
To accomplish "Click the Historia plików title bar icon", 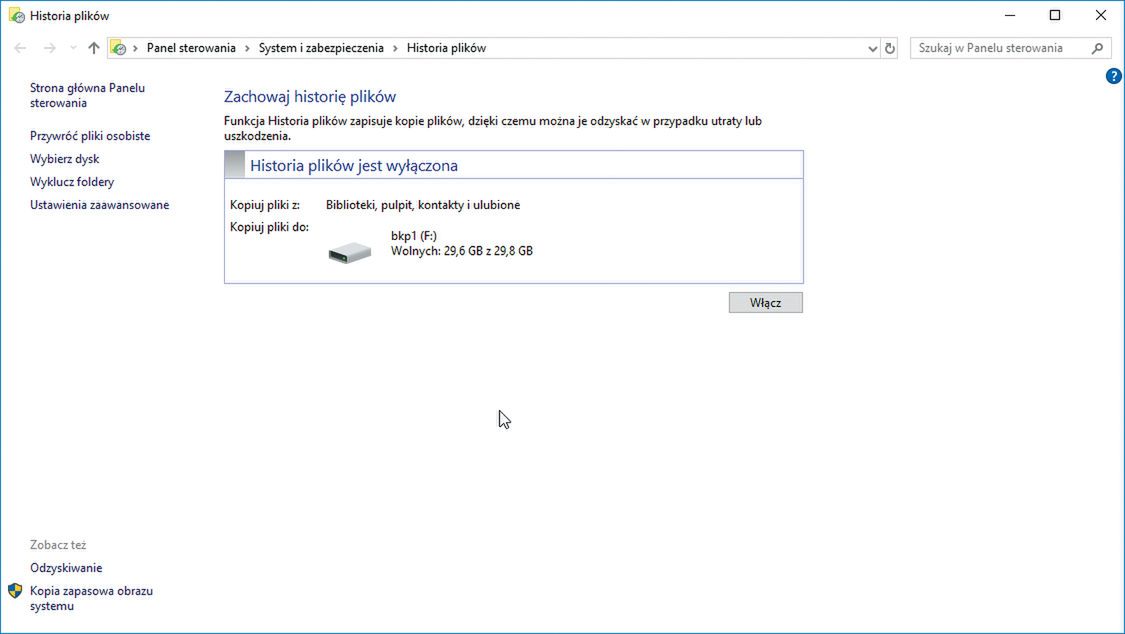I will point(17,15).
